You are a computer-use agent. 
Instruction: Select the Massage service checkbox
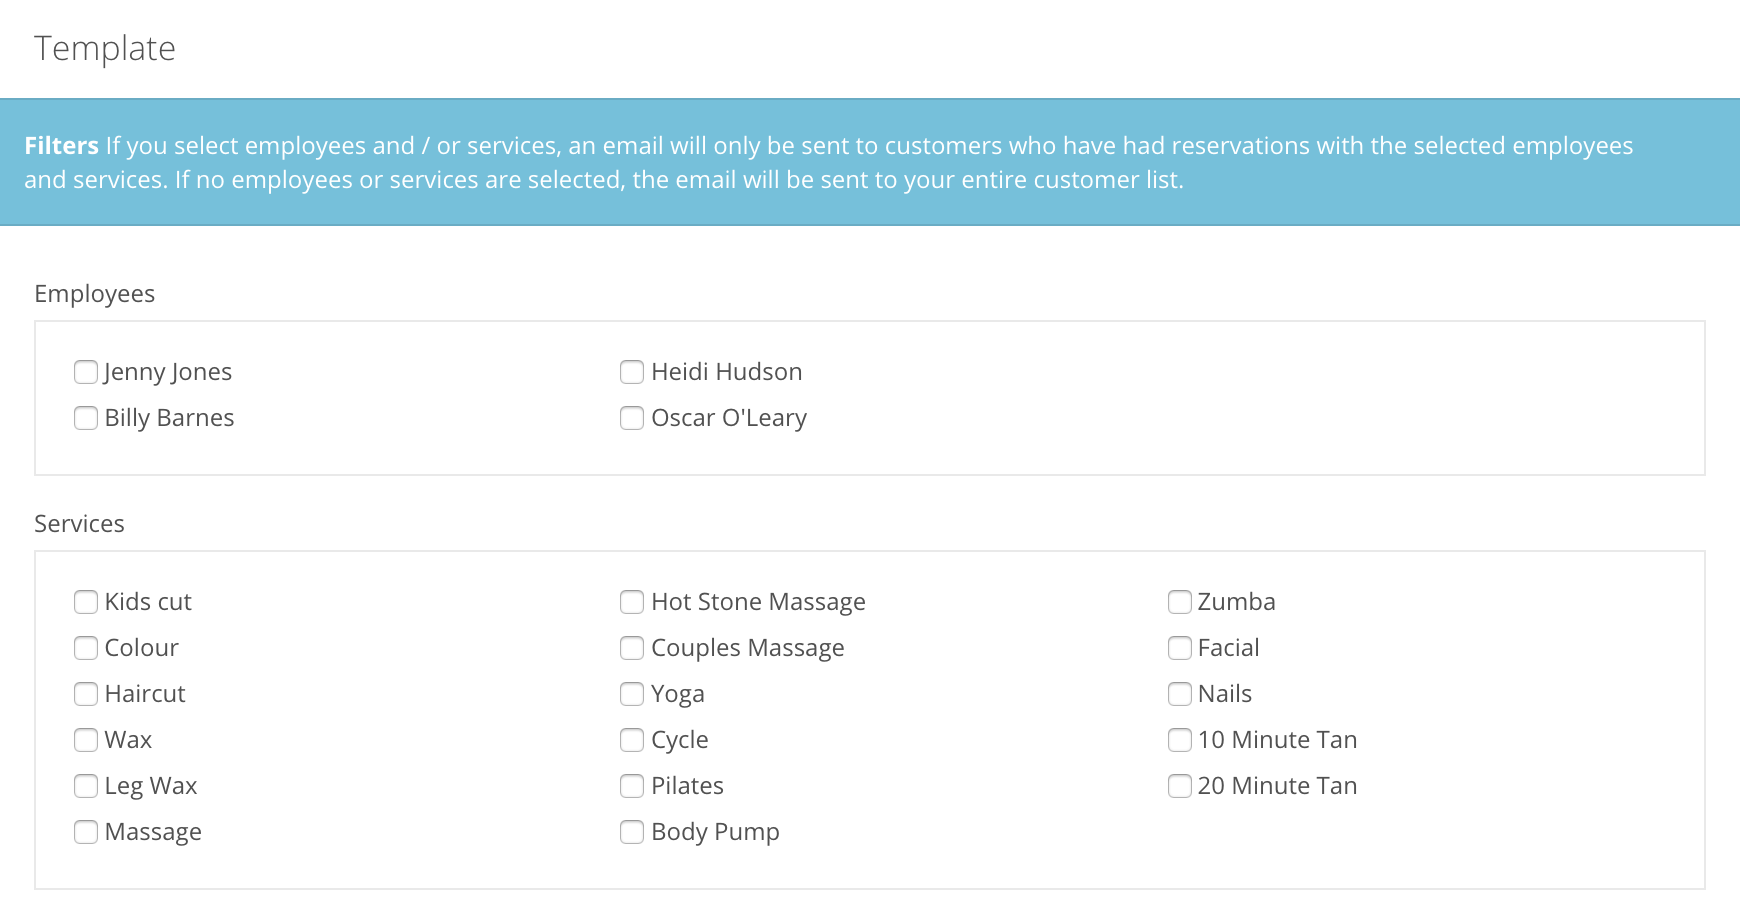click(86, 832)
